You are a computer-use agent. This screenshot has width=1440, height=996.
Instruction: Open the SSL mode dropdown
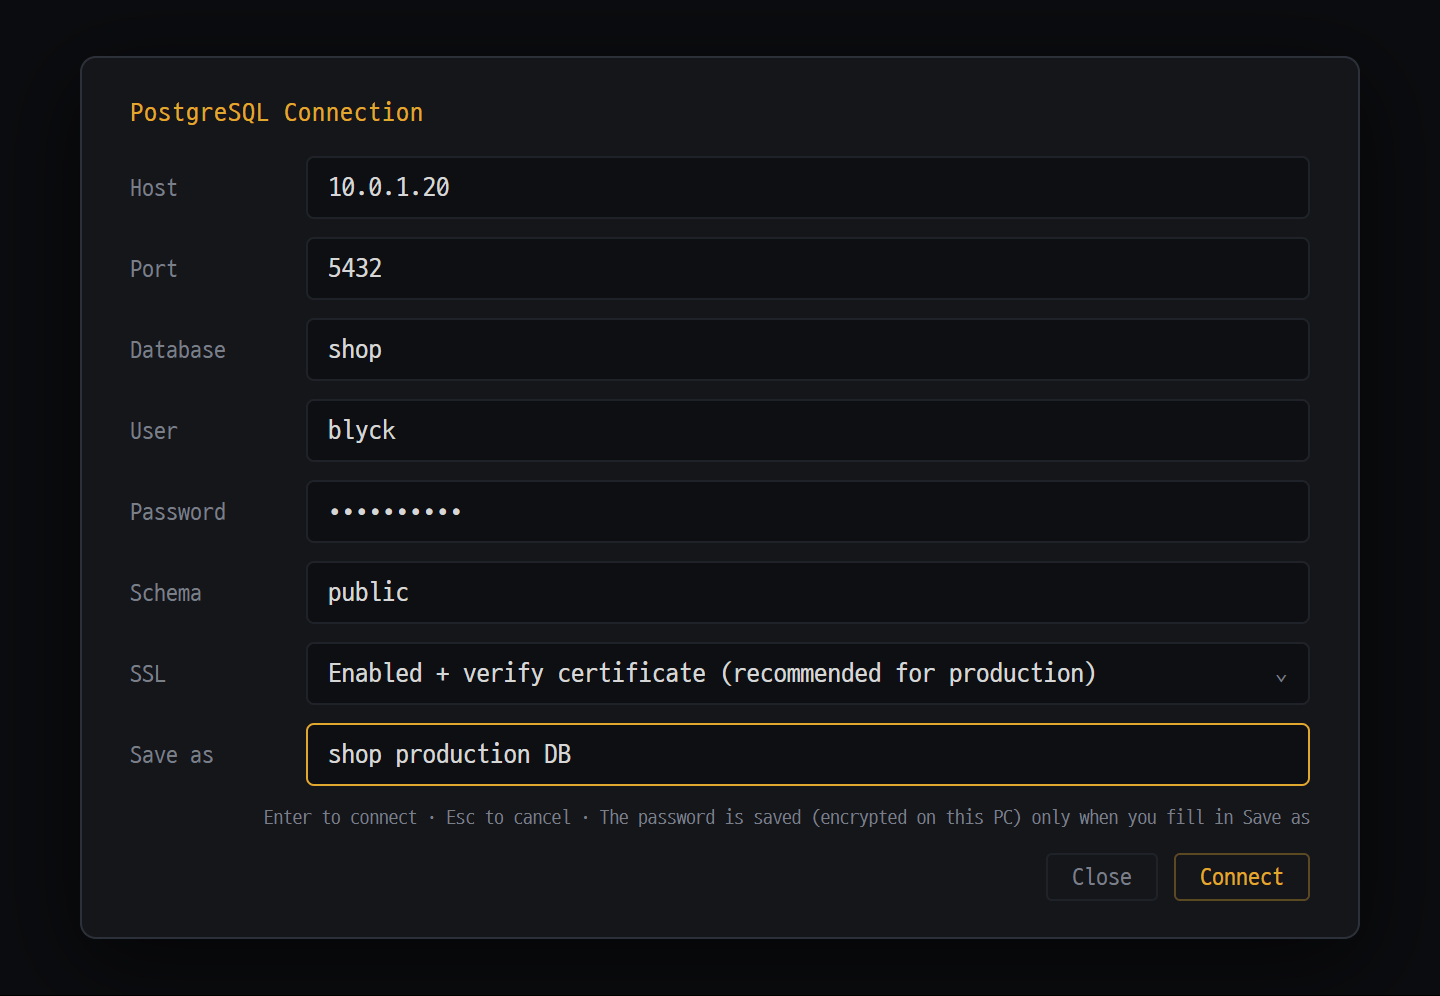808,673
